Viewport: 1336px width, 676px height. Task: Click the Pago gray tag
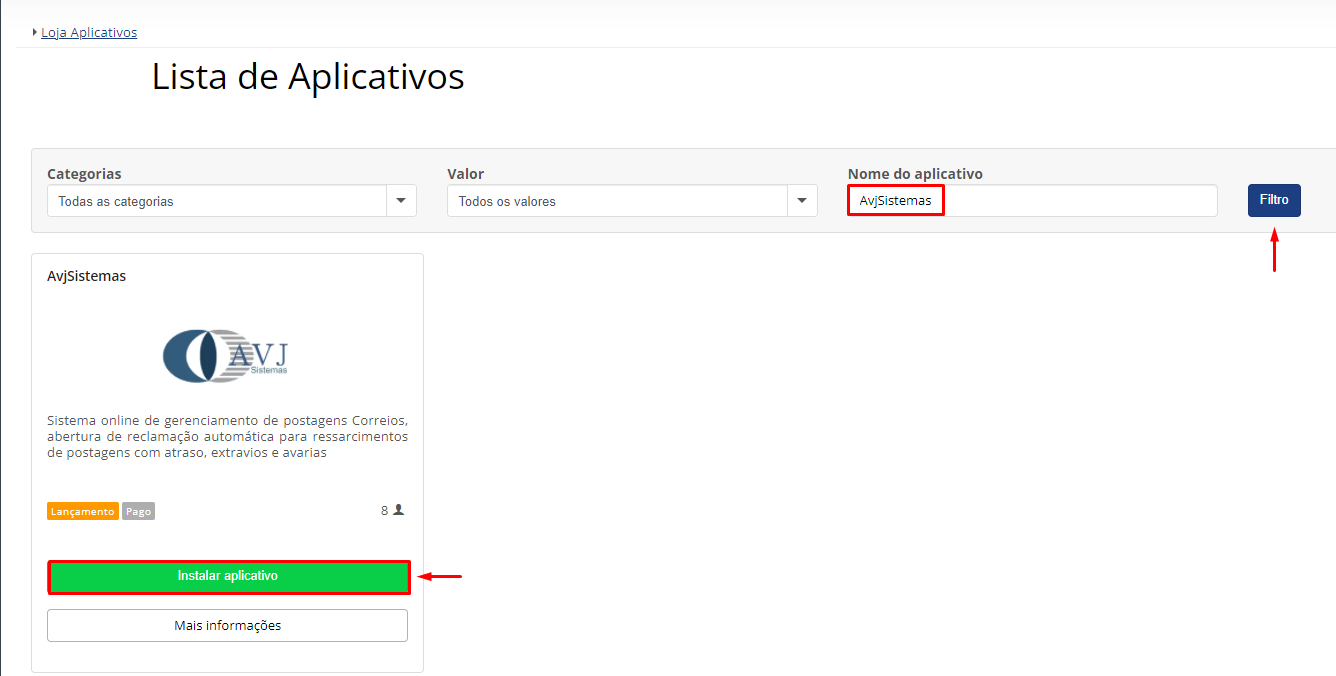[x=139, y=511]
